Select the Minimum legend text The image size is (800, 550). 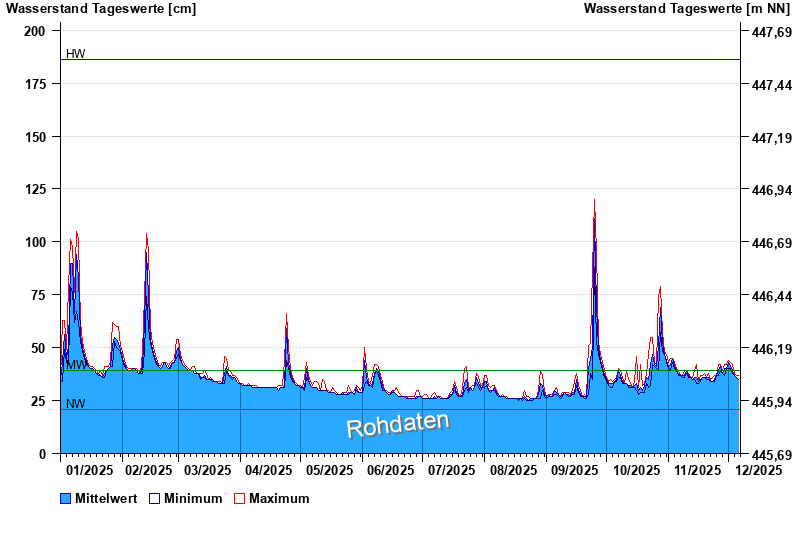click(x=193, y=498)
